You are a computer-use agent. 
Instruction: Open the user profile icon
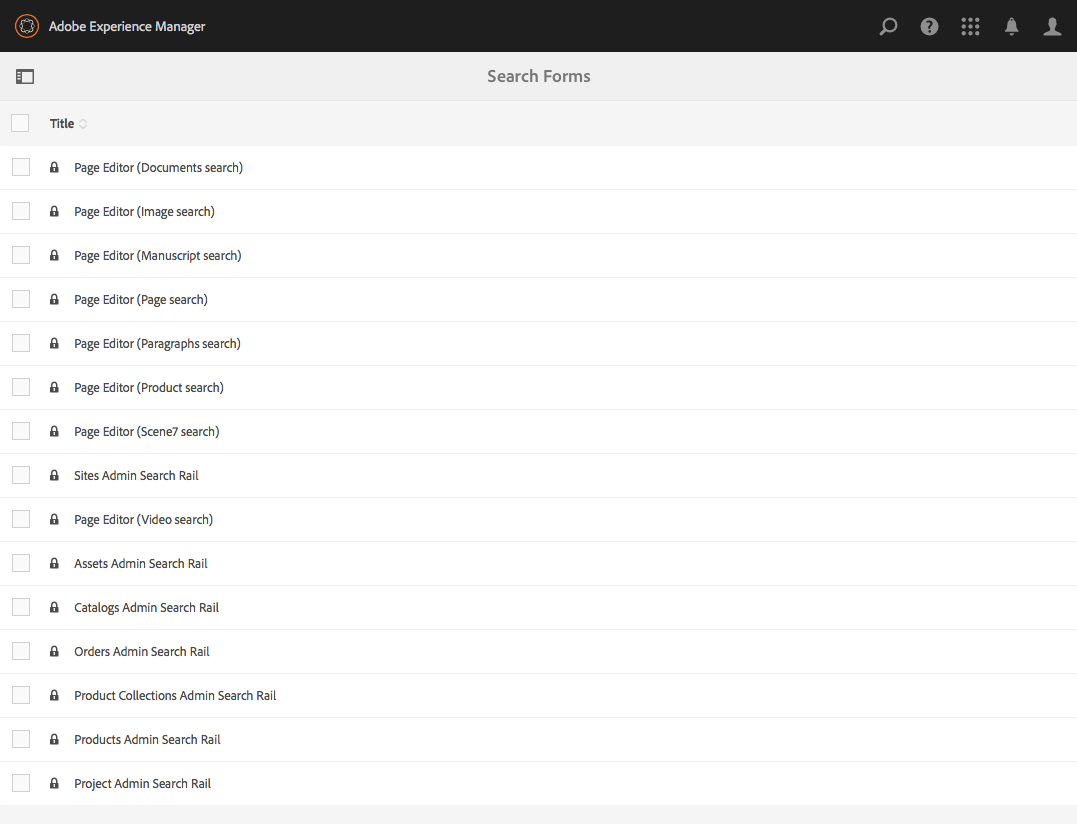point(1052,26)
